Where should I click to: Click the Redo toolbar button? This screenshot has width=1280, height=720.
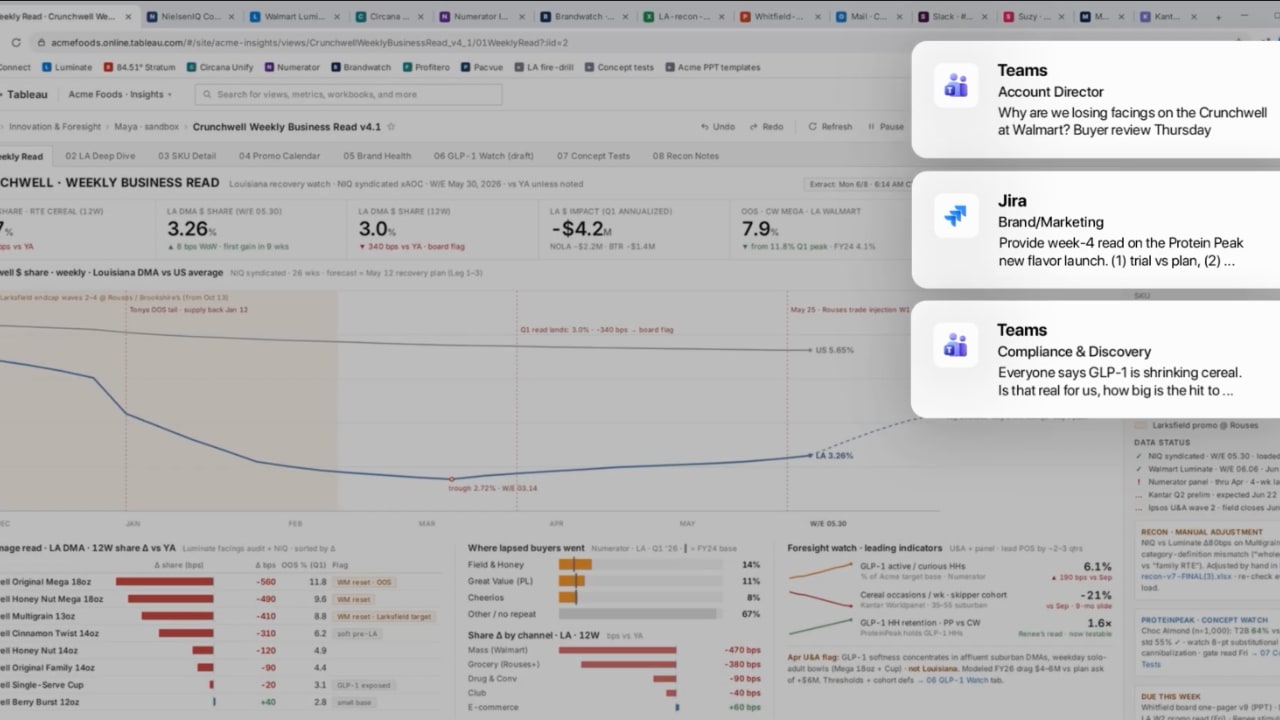coord(766,127)
